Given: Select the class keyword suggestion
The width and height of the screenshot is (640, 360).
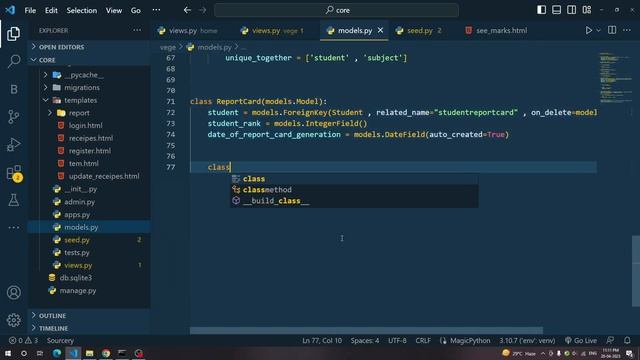Looking at the screenshot, I should click(354, 179).
